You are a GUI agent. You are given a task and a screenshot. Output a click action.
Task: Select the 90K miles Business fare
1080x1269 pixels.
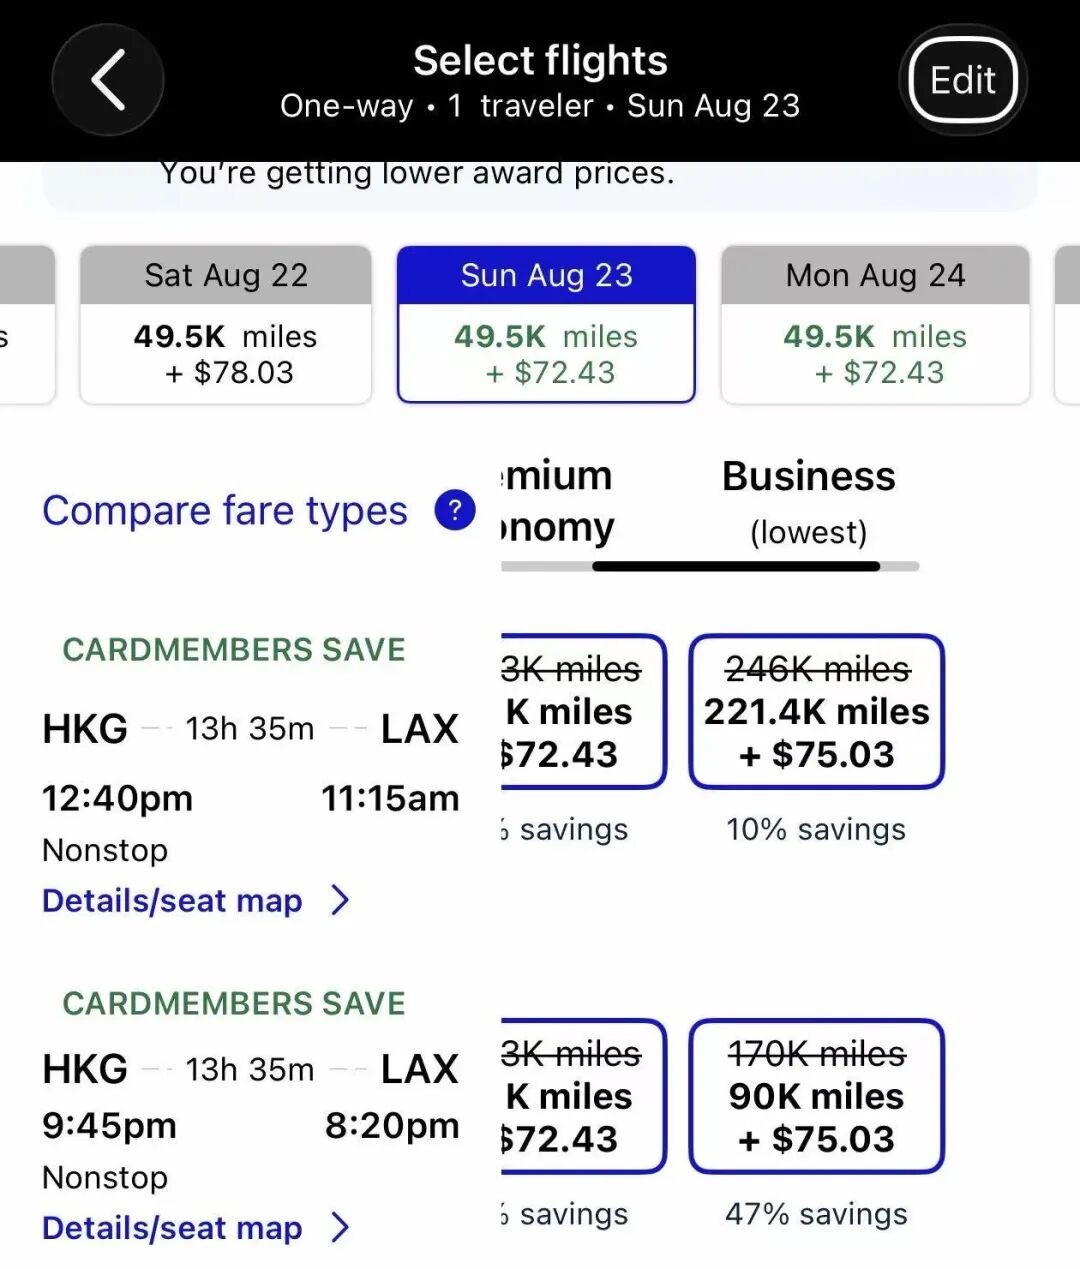816,1096
